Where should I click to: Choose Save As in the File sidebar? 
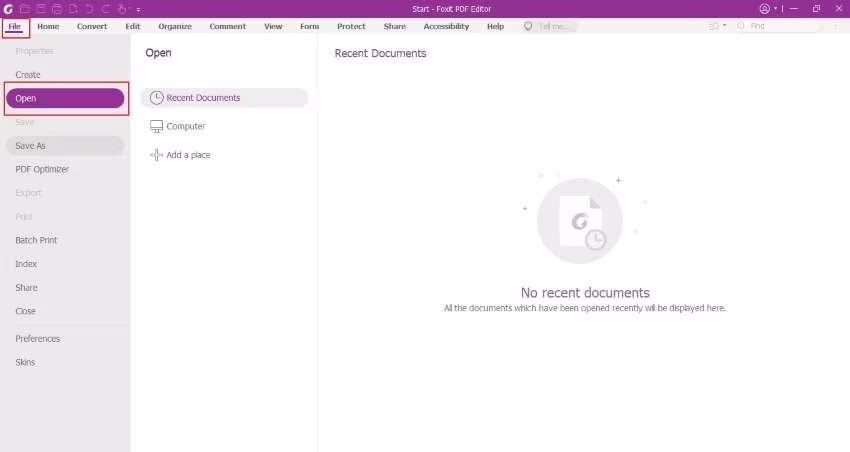coord(65,146)
